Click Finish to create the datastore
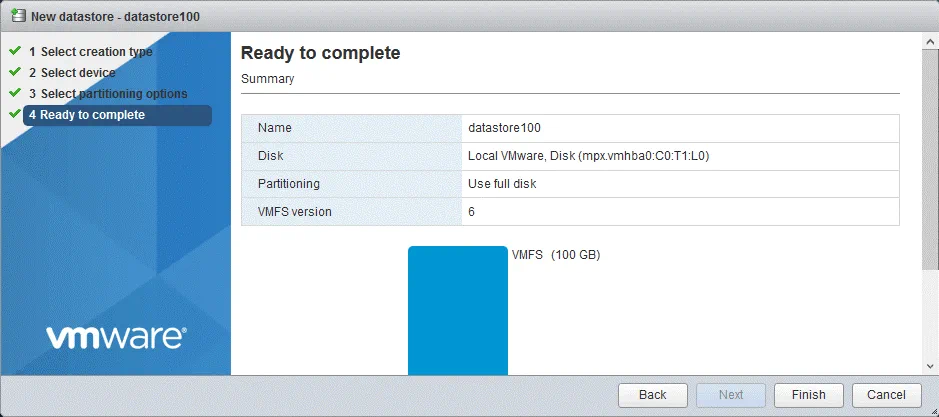939x417 pixels. [x=809, y=395]
